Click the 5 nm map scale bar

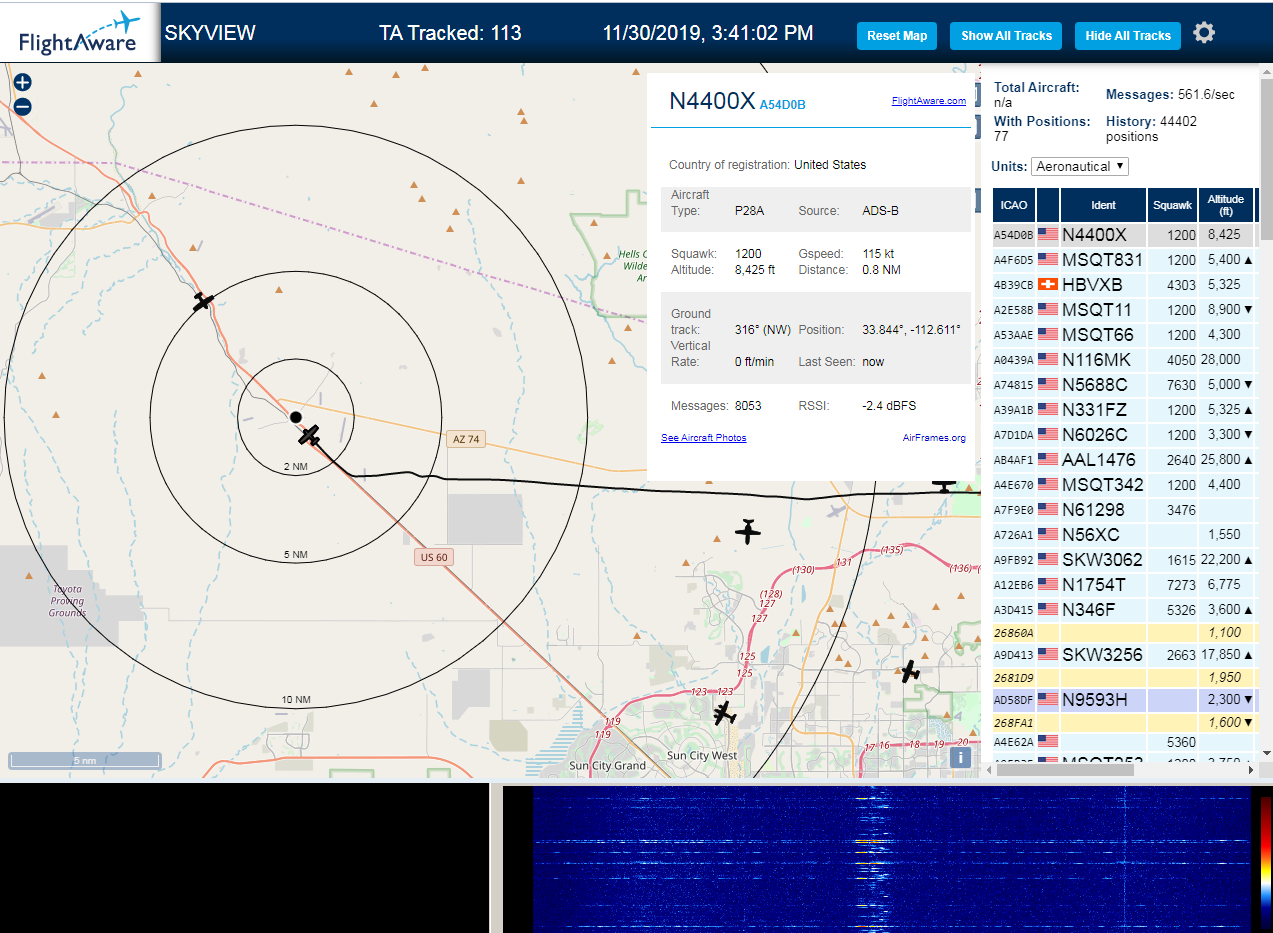click(x=85, y=760)
